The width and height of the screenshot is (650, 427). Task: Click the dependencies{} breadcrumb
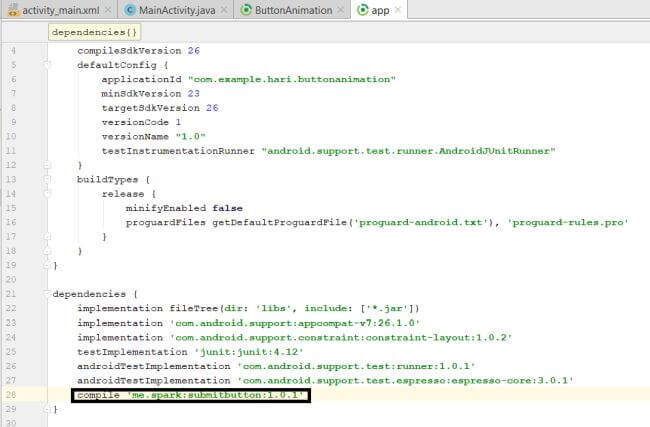(x=94, y=32)
